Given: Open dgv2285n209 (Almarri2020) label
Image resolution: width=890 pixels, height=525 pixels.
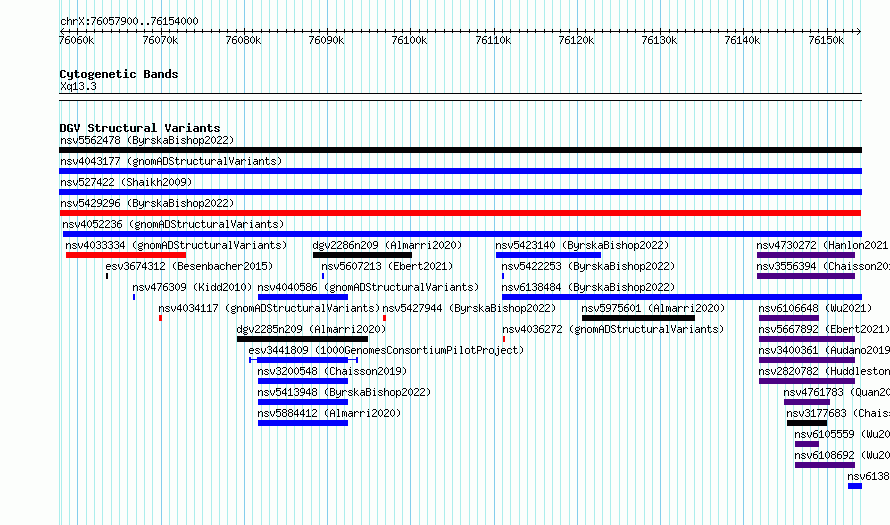Looking at the screenshot, I should (311, 329).
